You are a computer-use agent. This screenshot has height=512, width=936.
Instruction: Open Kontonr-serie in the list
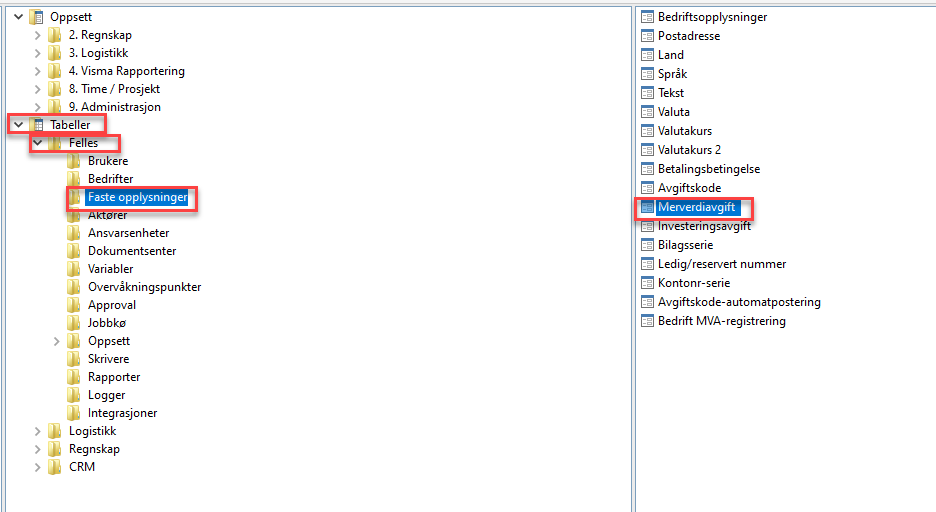[x=694, y=283]
